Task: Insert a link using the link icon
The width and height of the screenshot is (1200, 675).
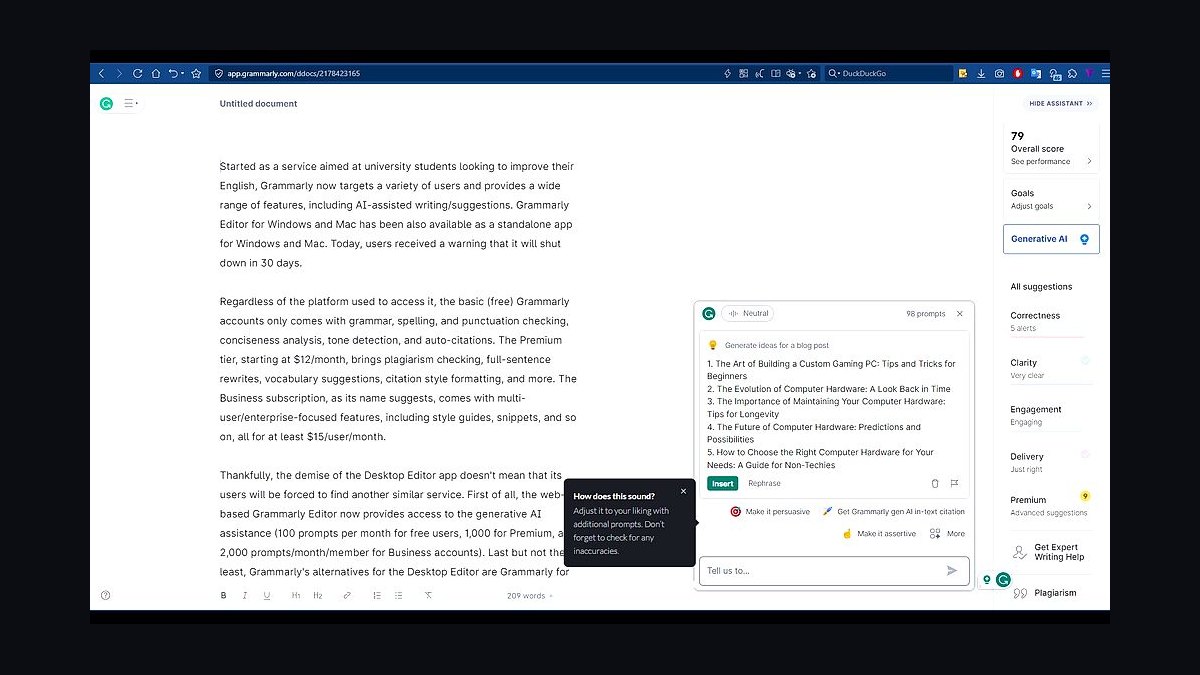Action: [347, 595]
